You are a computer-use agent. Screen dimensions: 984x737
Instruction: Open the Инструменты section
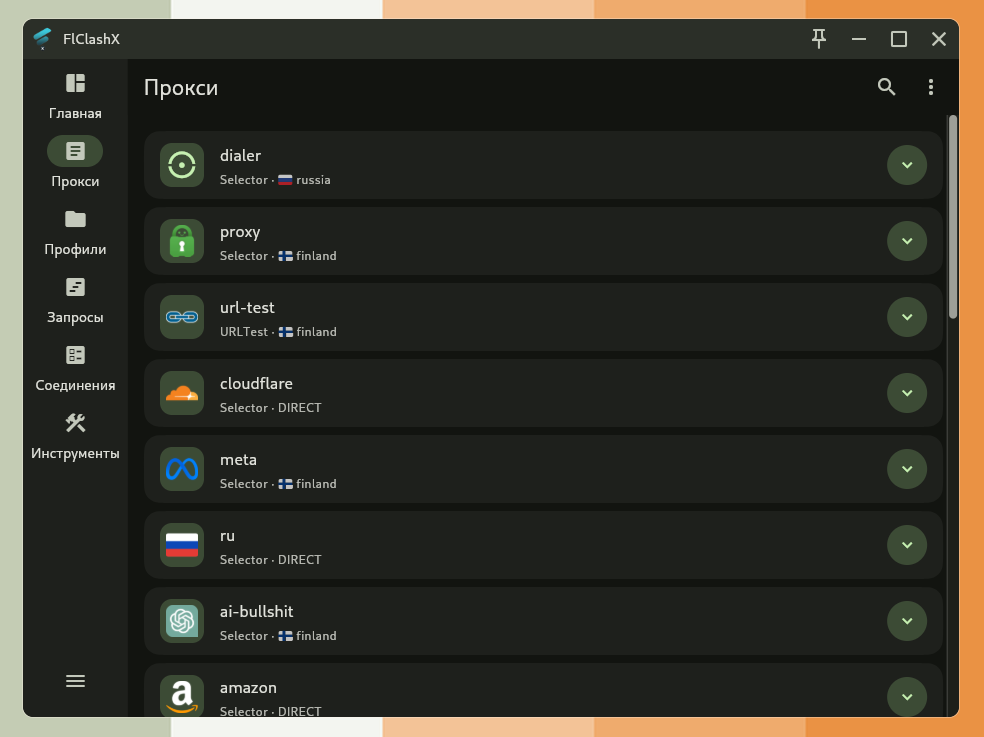point(75,436)
